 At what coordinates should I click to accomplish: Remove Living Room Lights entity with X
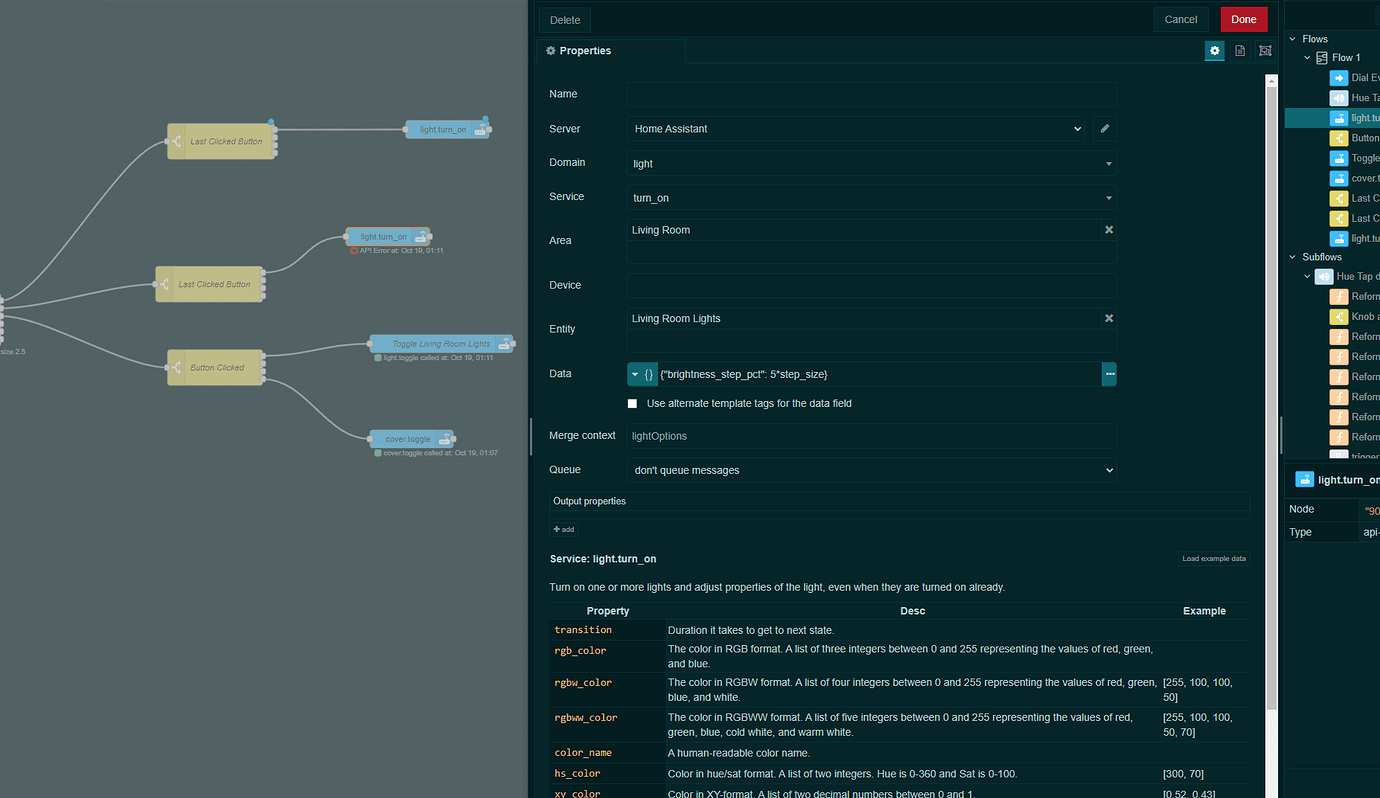pos(1108,319)
